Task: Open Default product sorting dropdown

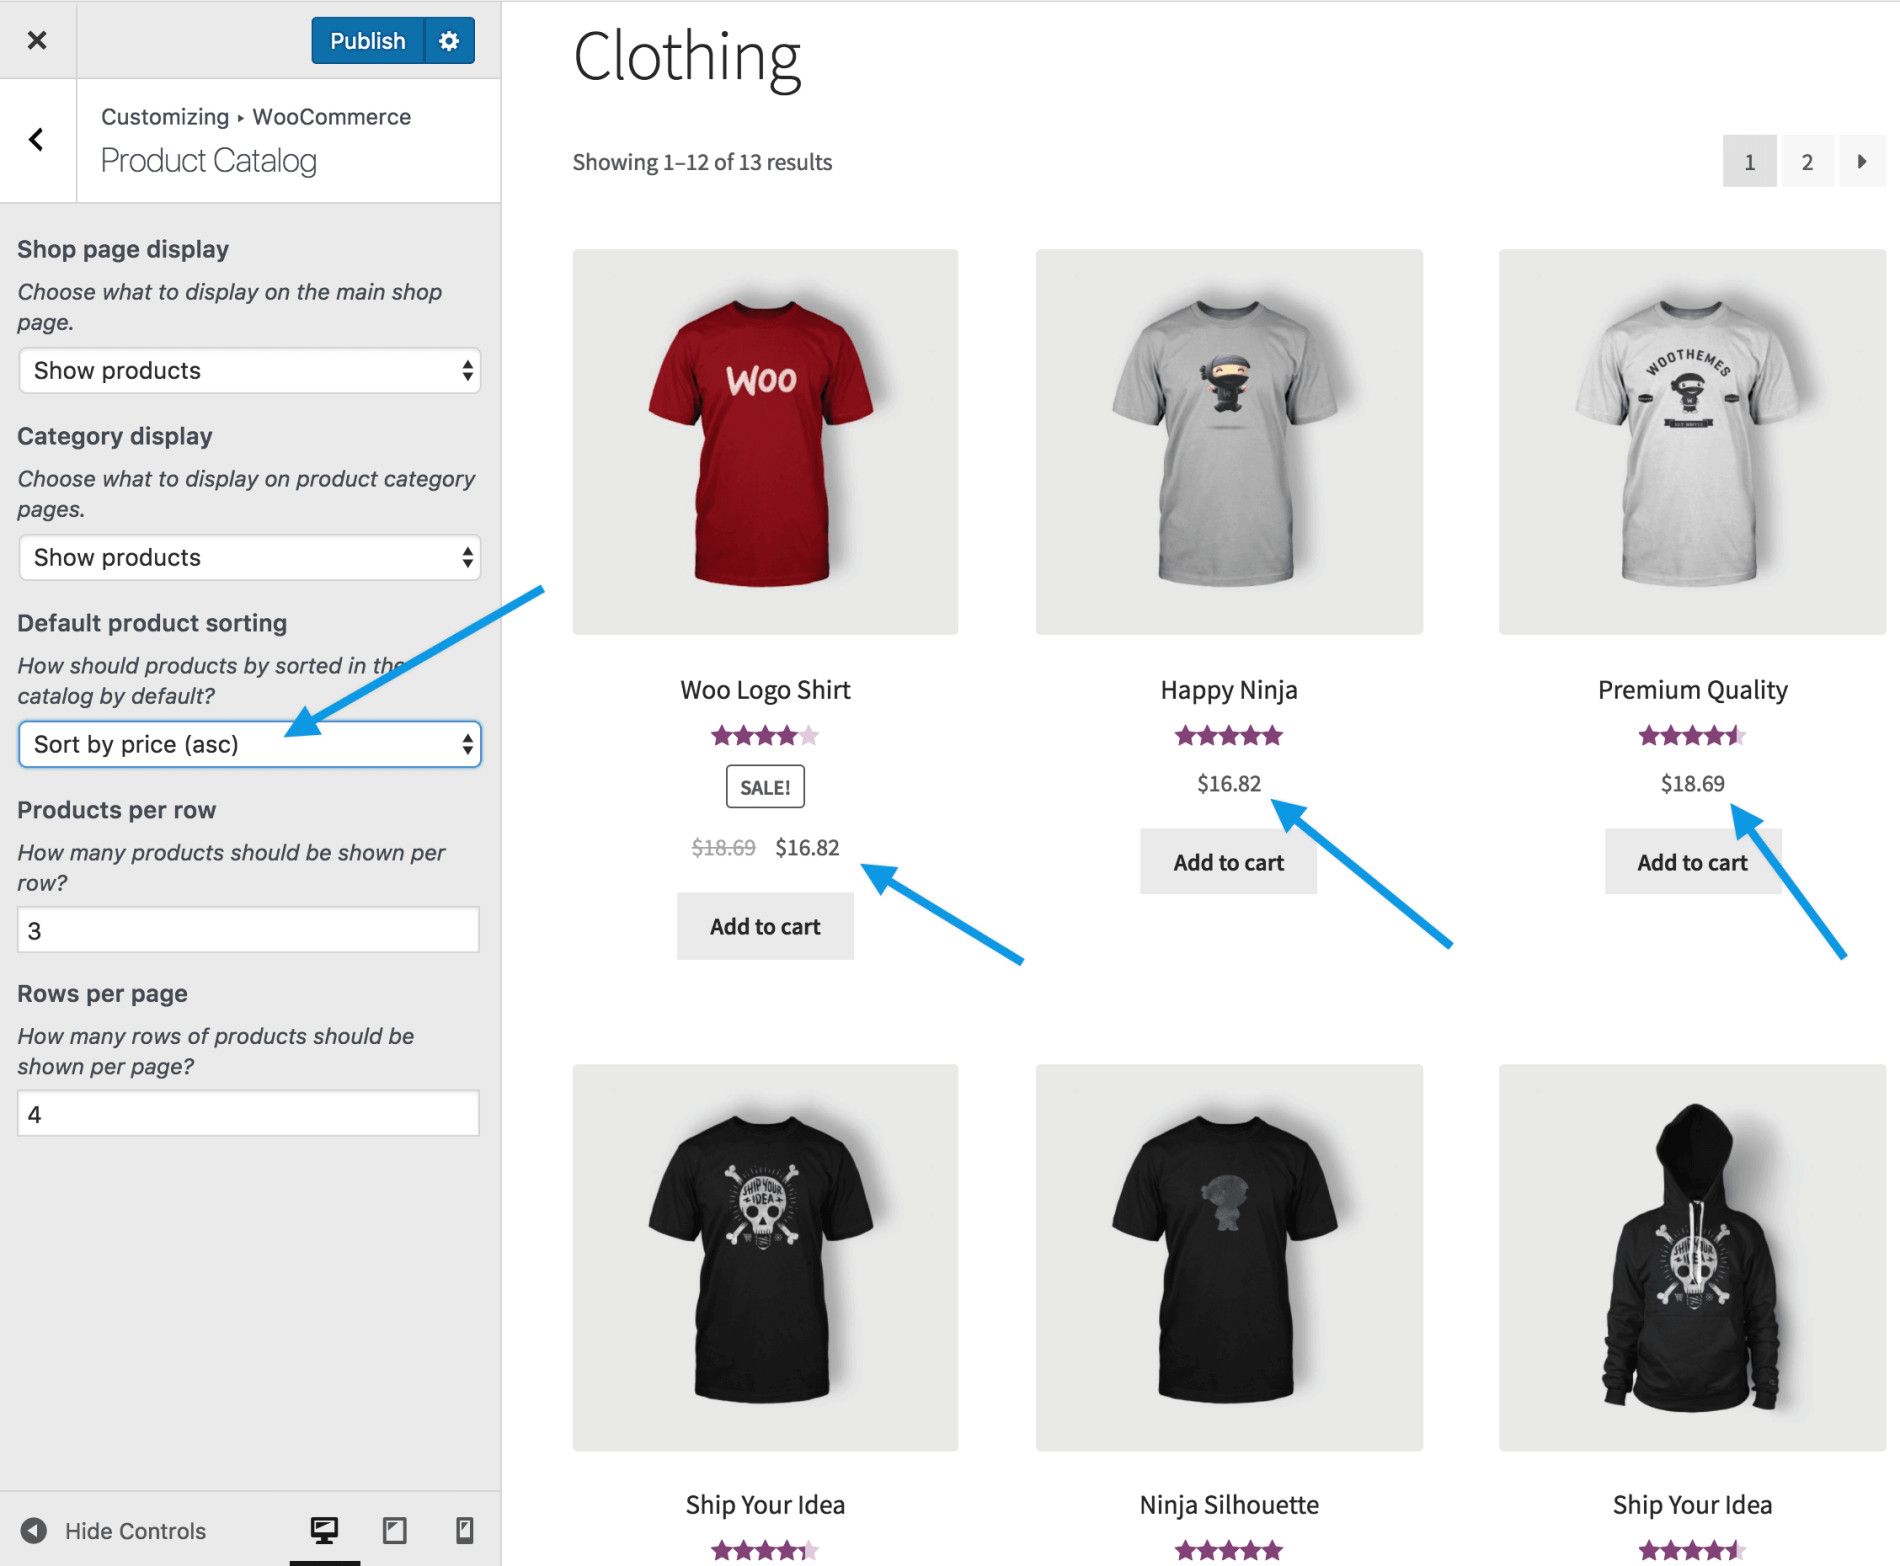Action: (x=249, y=745)
